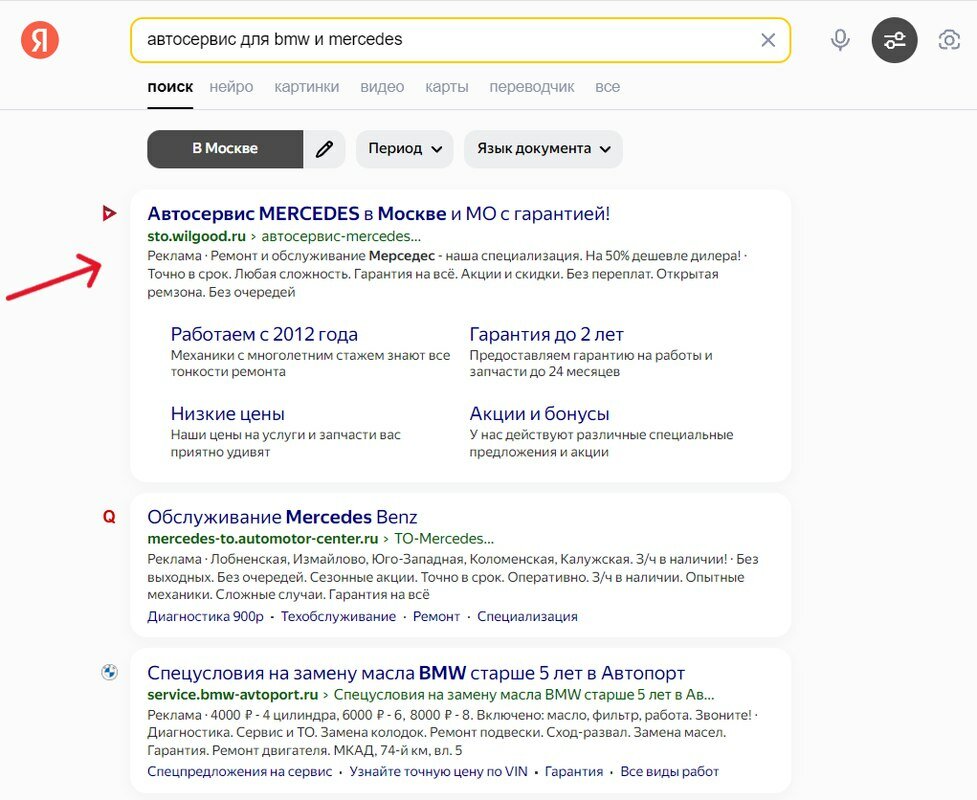This screenshot has width=977, height=800.
Task: Expand the "Язык документа" dropdown
Action: tap(543, 149)
